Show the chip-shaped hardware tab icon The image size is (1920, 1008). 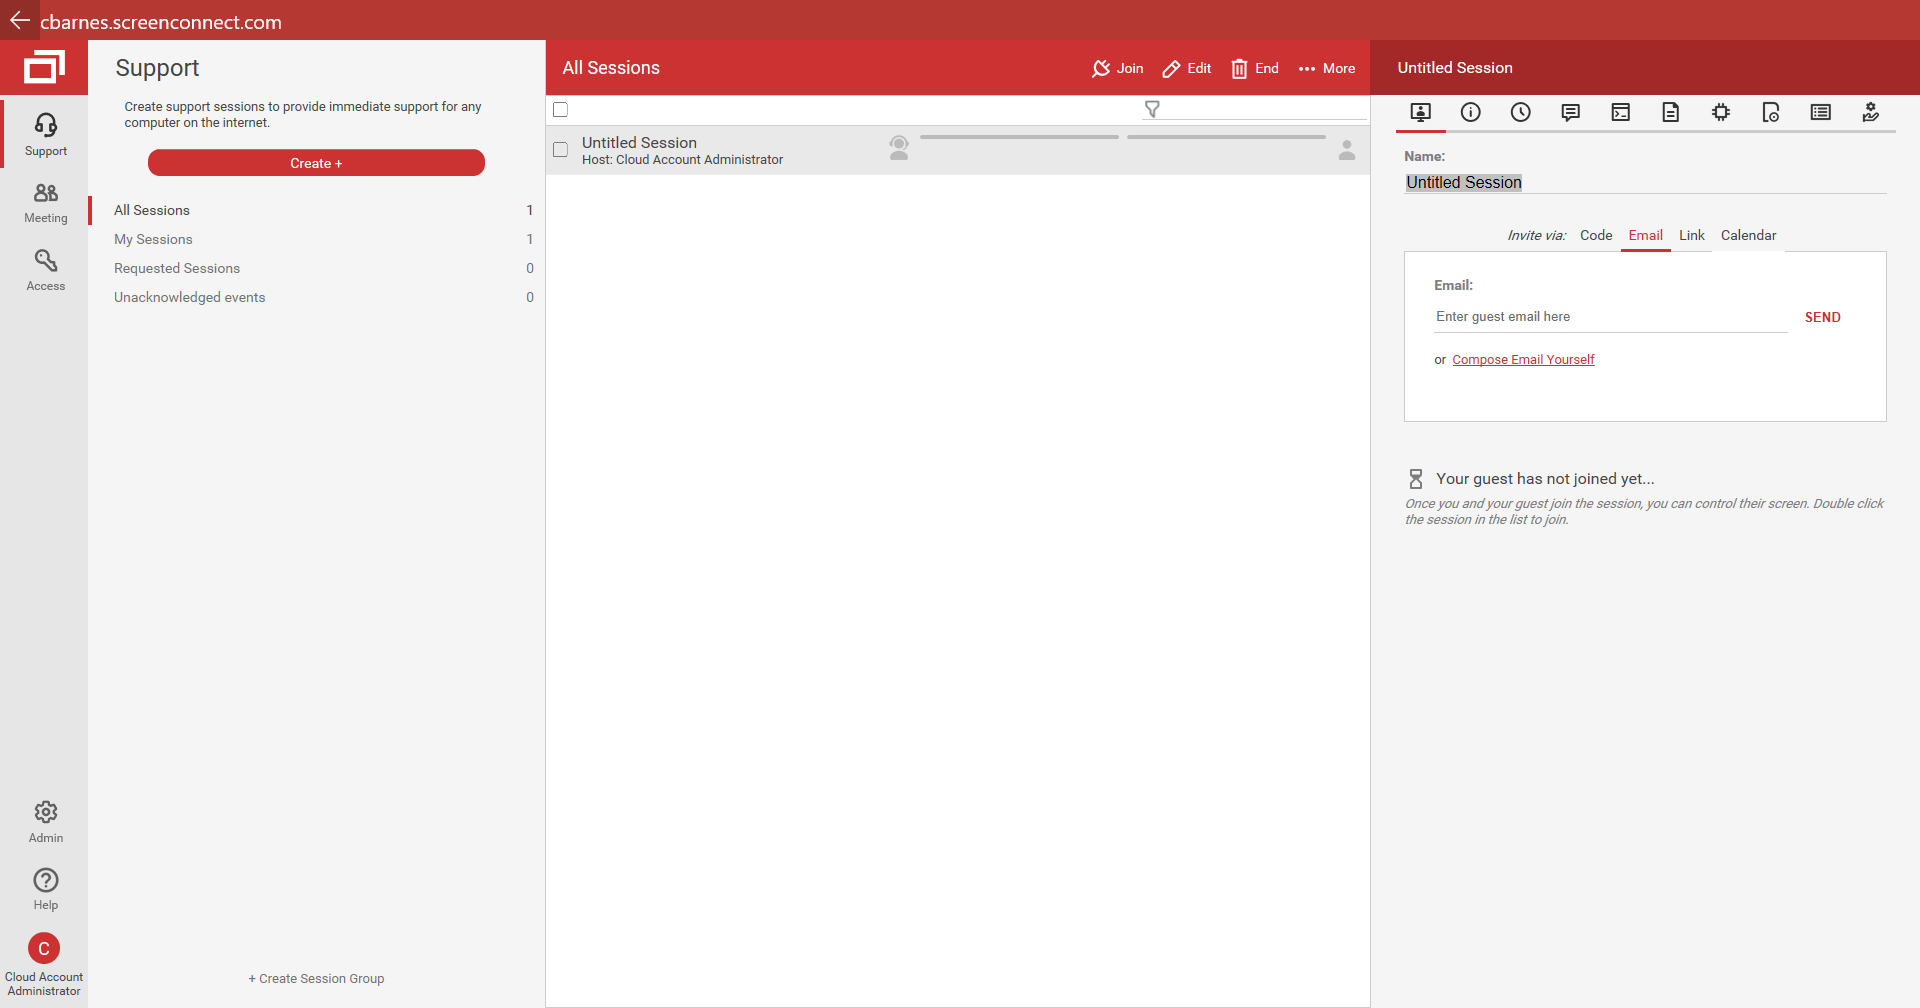click(x=1720, y=112)
